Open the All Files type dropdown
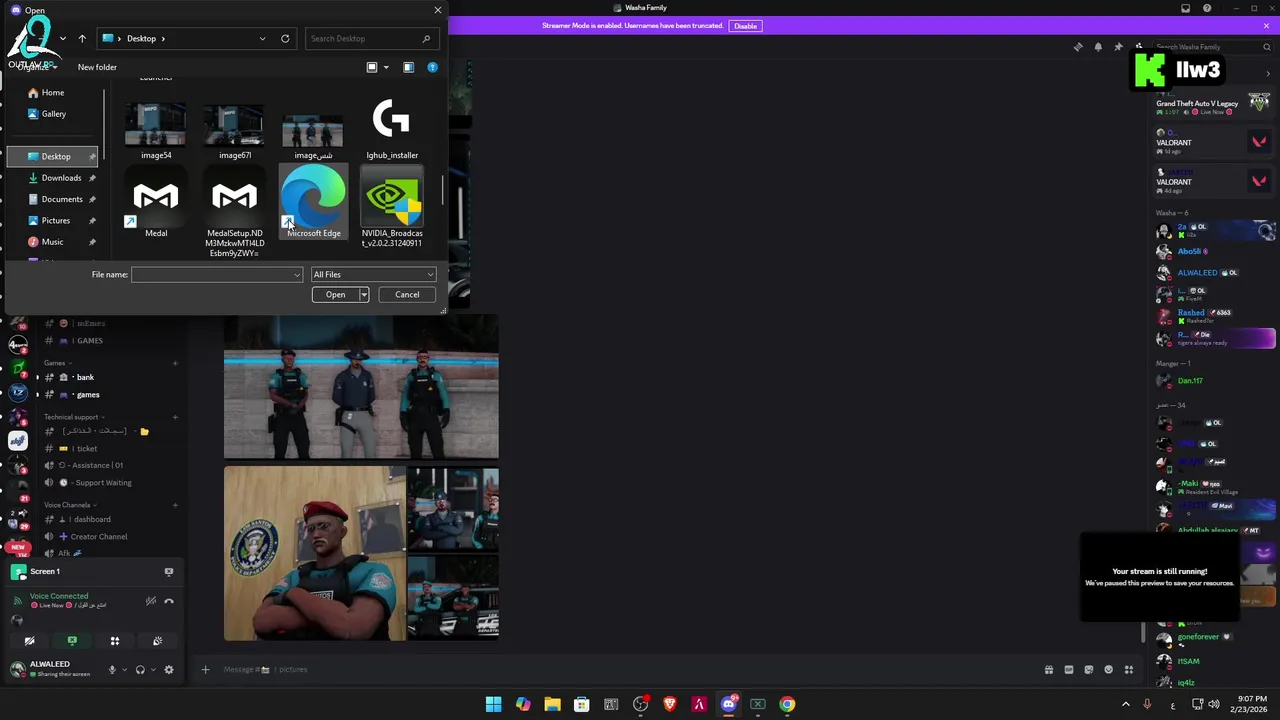The image size is (1280, 720). pos(373,274)
